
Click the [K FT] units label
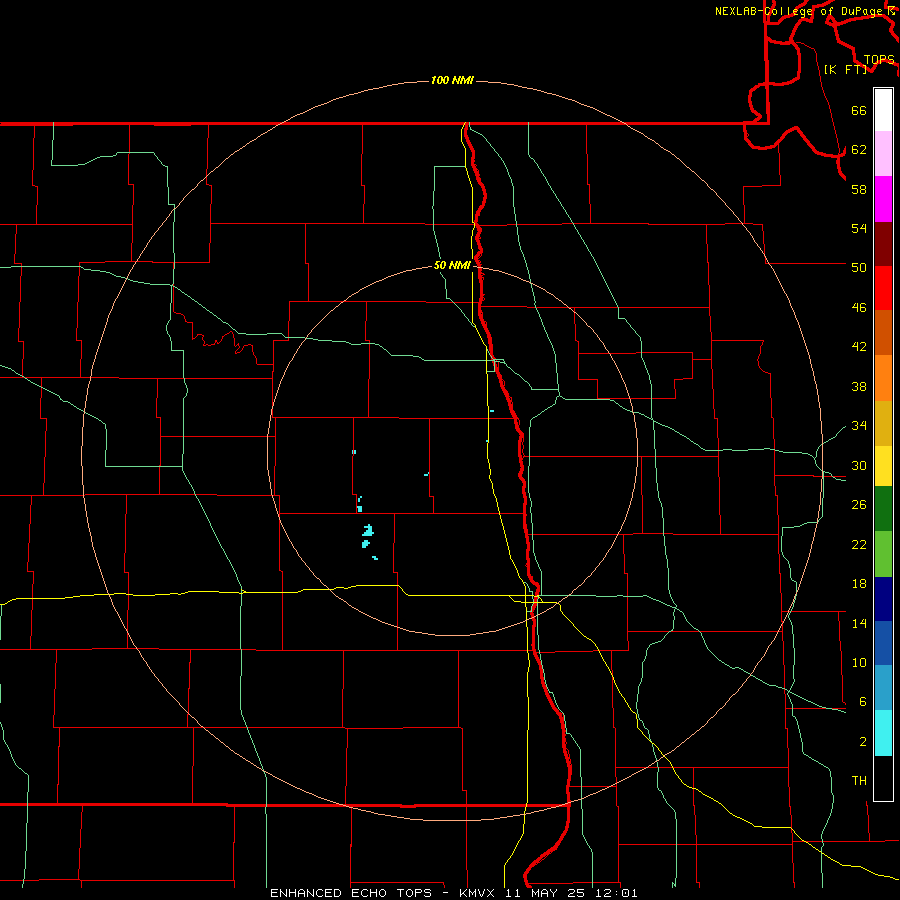tap(845, 69)
